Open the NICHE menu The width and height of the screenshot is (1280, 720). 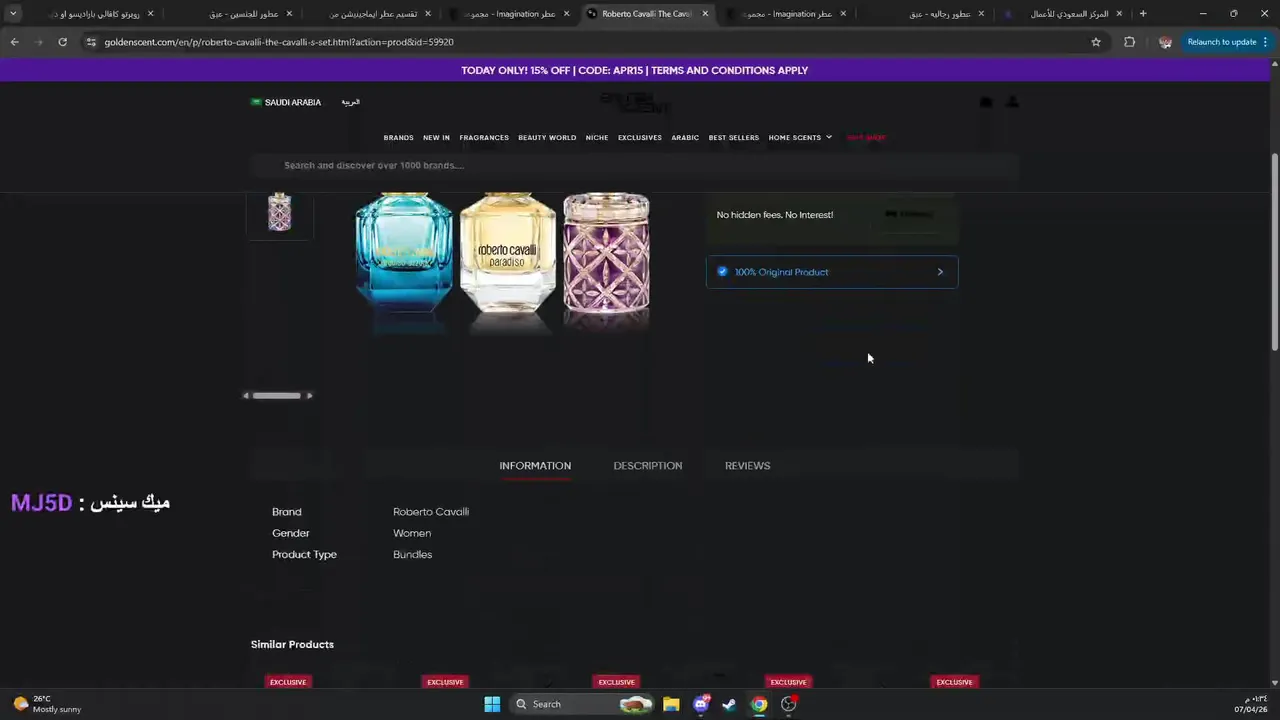[x=597, y=137]
